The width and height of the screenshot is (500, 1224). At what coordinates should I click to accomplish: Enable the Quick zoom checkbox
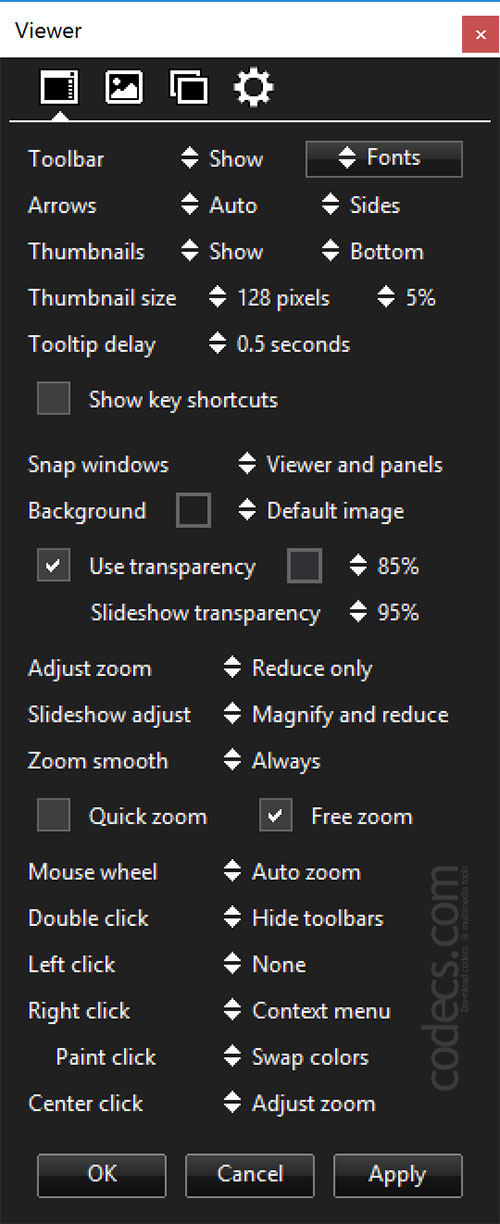click(x=54, y=815)
